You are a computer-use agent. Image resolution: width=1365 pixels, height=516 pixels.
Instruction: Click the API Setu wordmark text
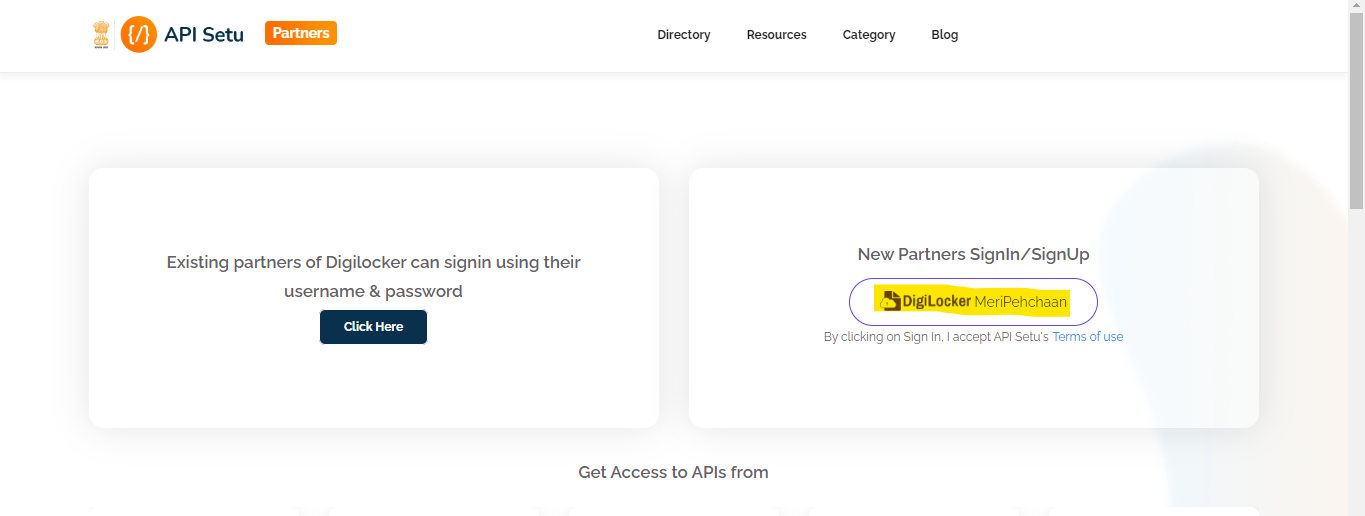(204, 35)
